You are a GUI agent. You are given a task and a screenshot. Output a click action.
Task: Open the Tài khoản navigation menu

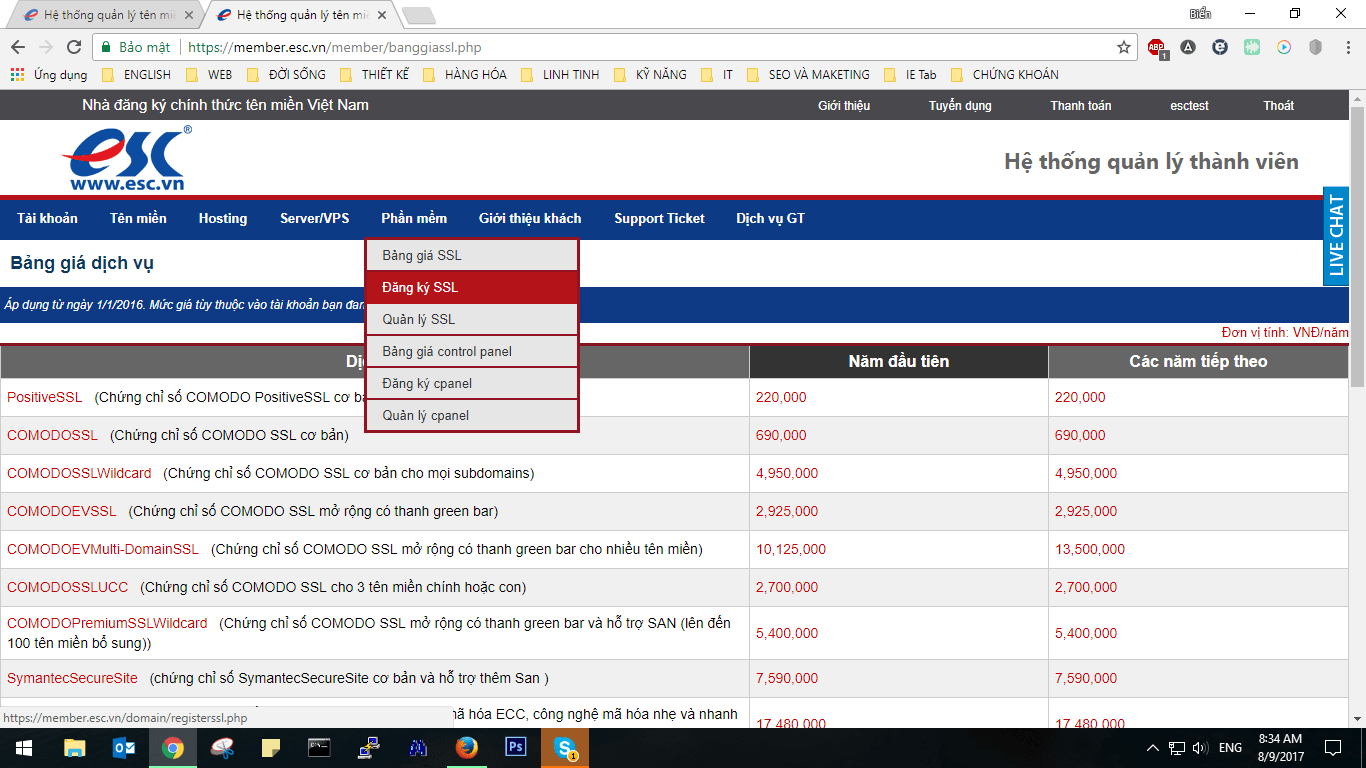tap(47, 219)
